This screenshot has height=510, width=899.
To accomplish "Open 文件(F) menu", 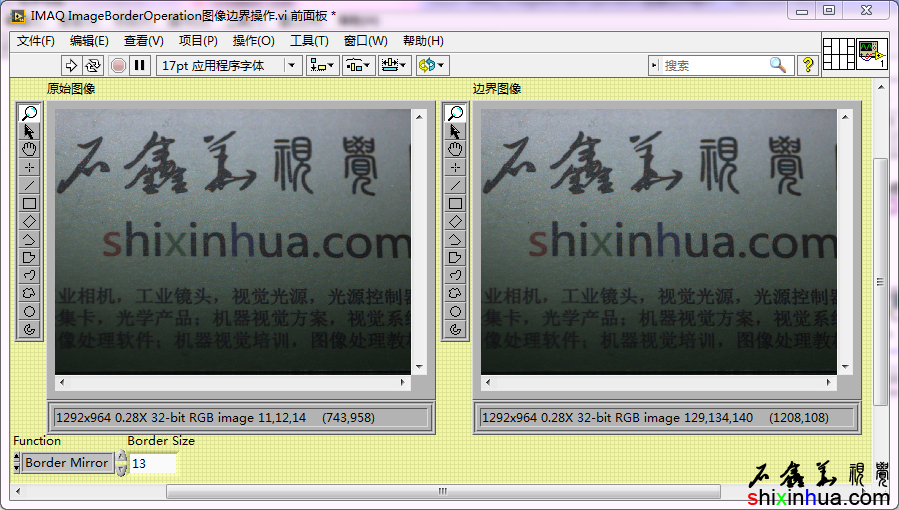I will tap(36, 41).
